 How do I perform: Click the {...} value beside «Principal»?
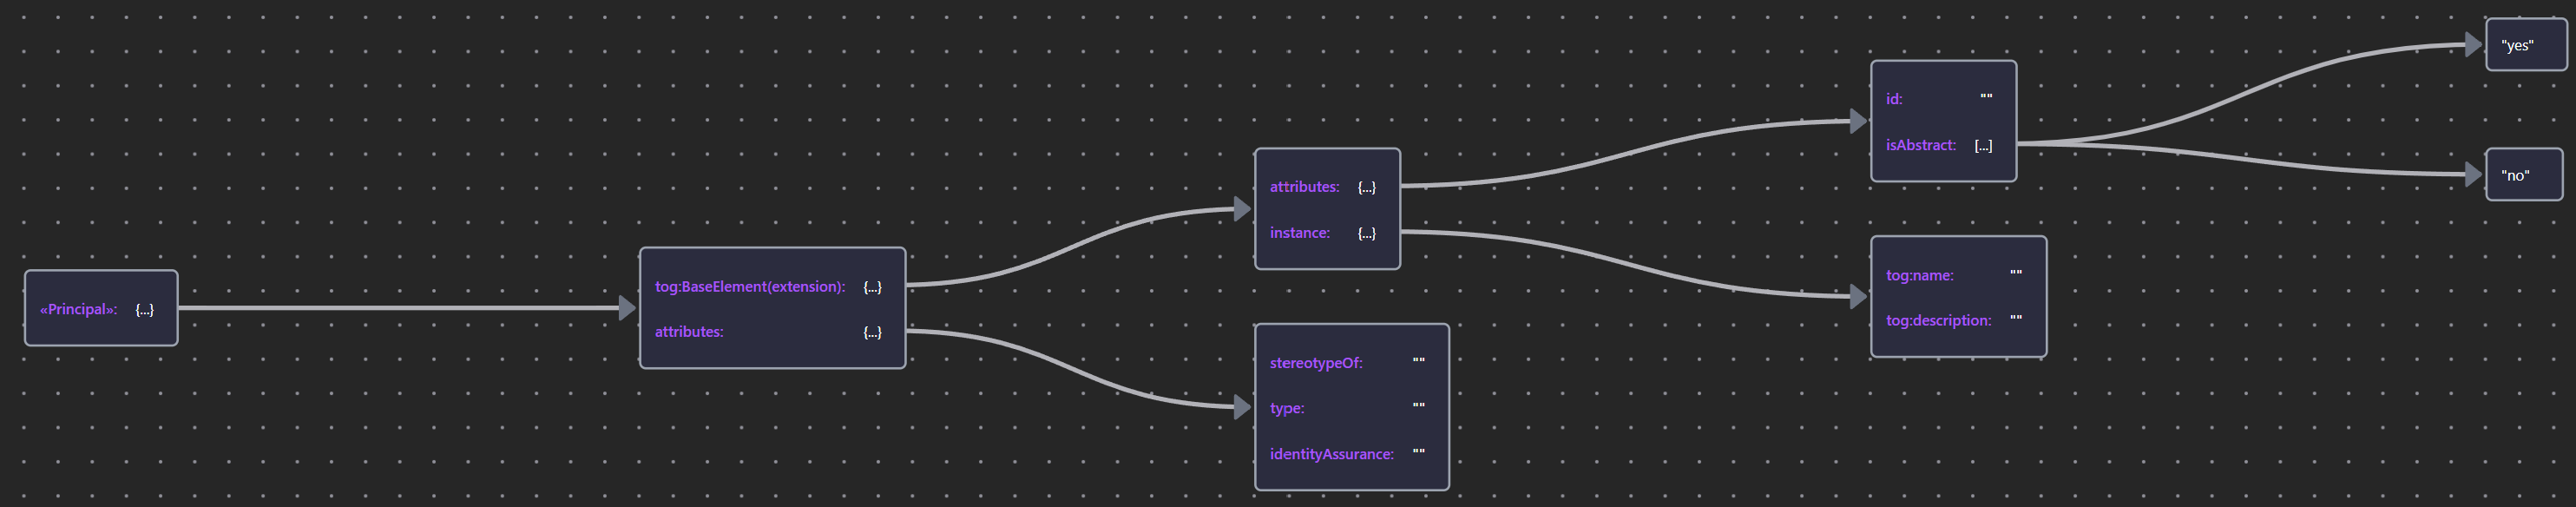pos(144,309)
